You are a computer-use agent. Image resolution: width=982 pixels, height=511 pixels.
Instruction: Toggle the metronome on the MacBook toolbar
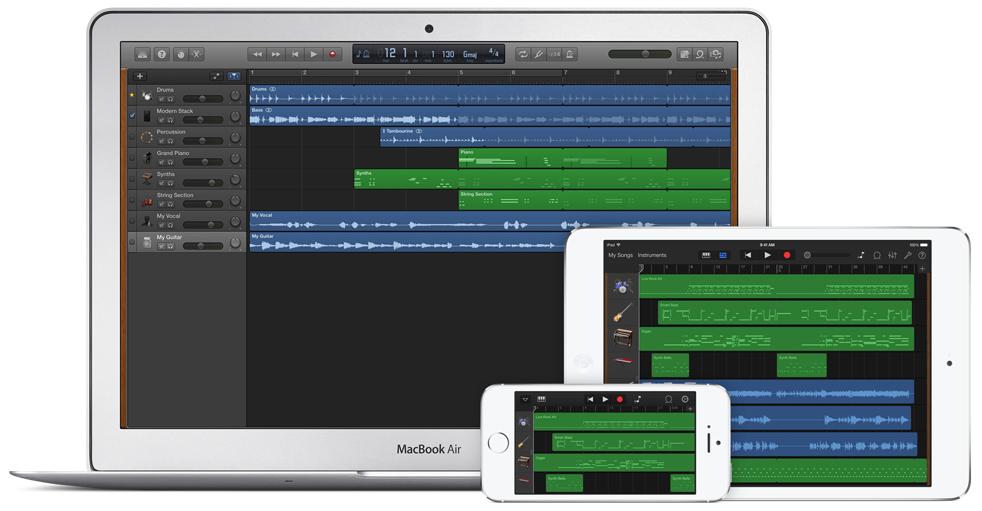(x=569, y=54)
